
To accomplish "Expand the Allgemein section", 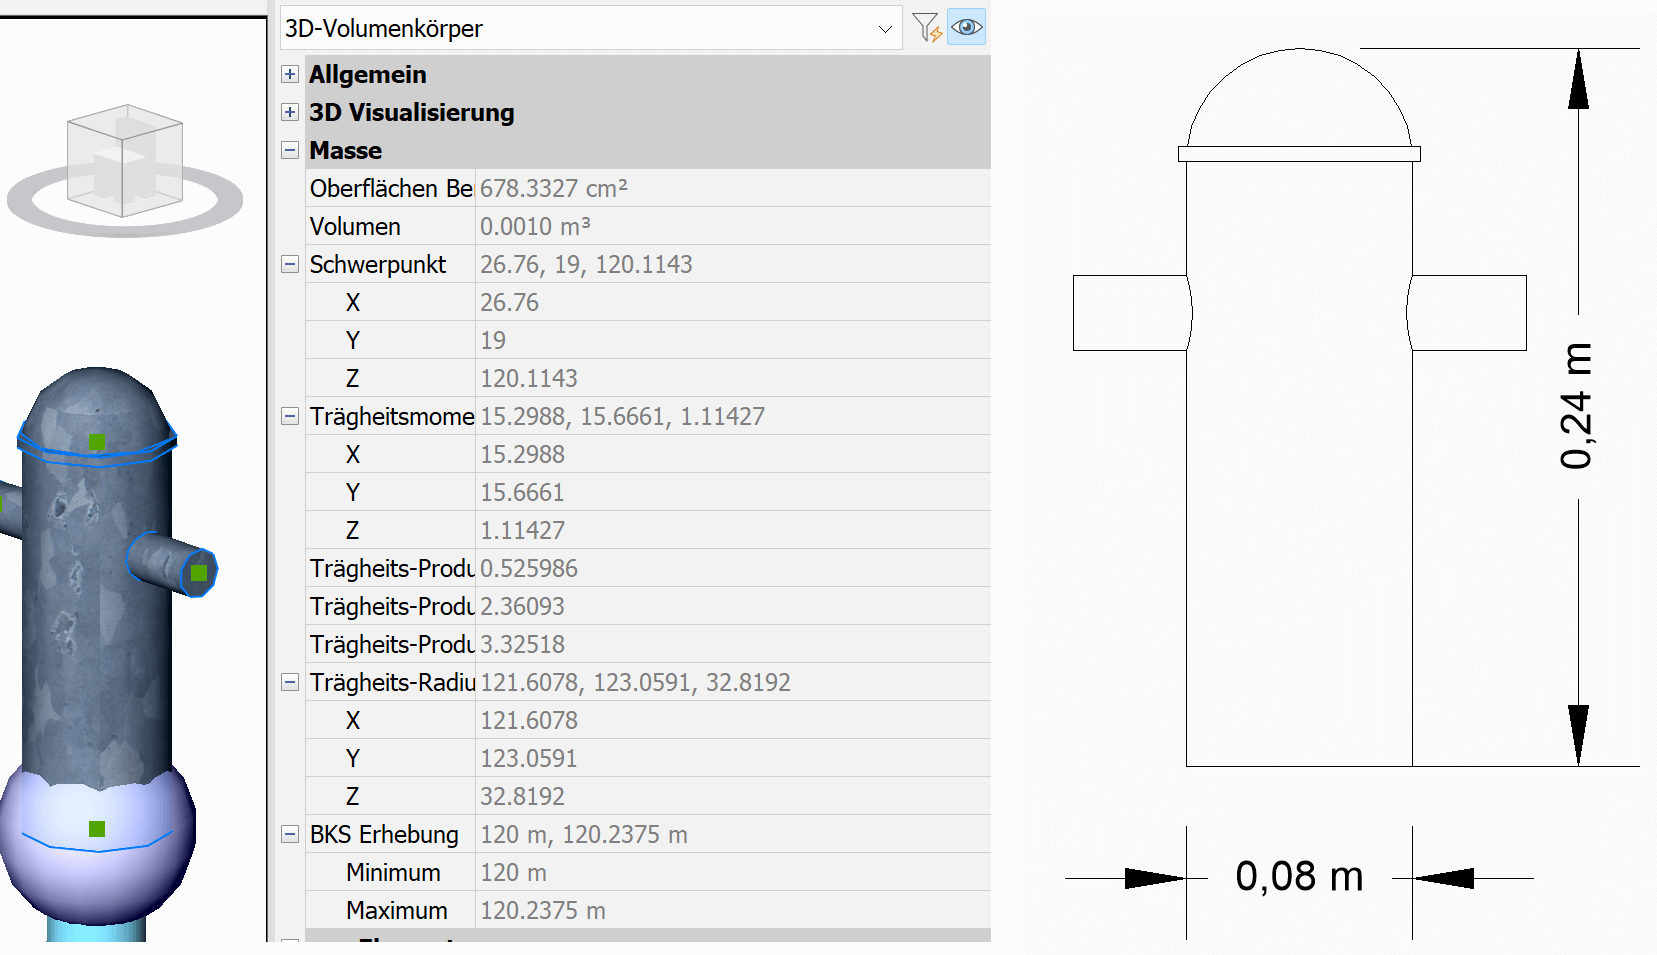I will (290, 74).
